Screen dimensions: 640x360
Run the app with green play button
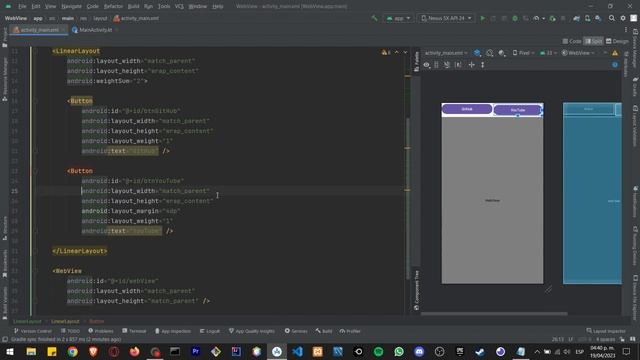click(482, 18)
